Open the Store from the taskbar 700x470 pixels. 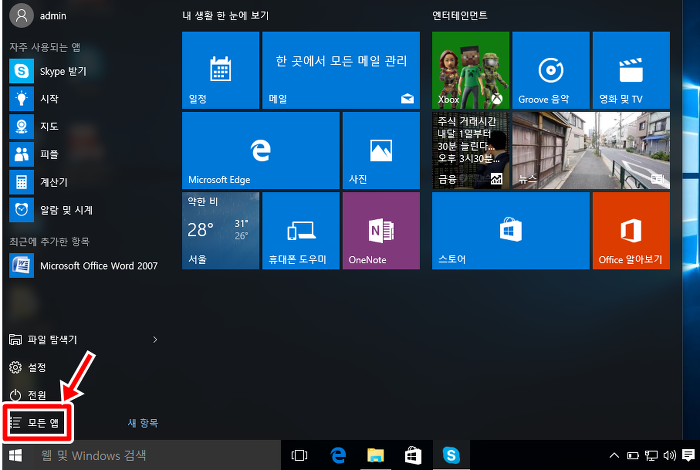tap(413, 455)
